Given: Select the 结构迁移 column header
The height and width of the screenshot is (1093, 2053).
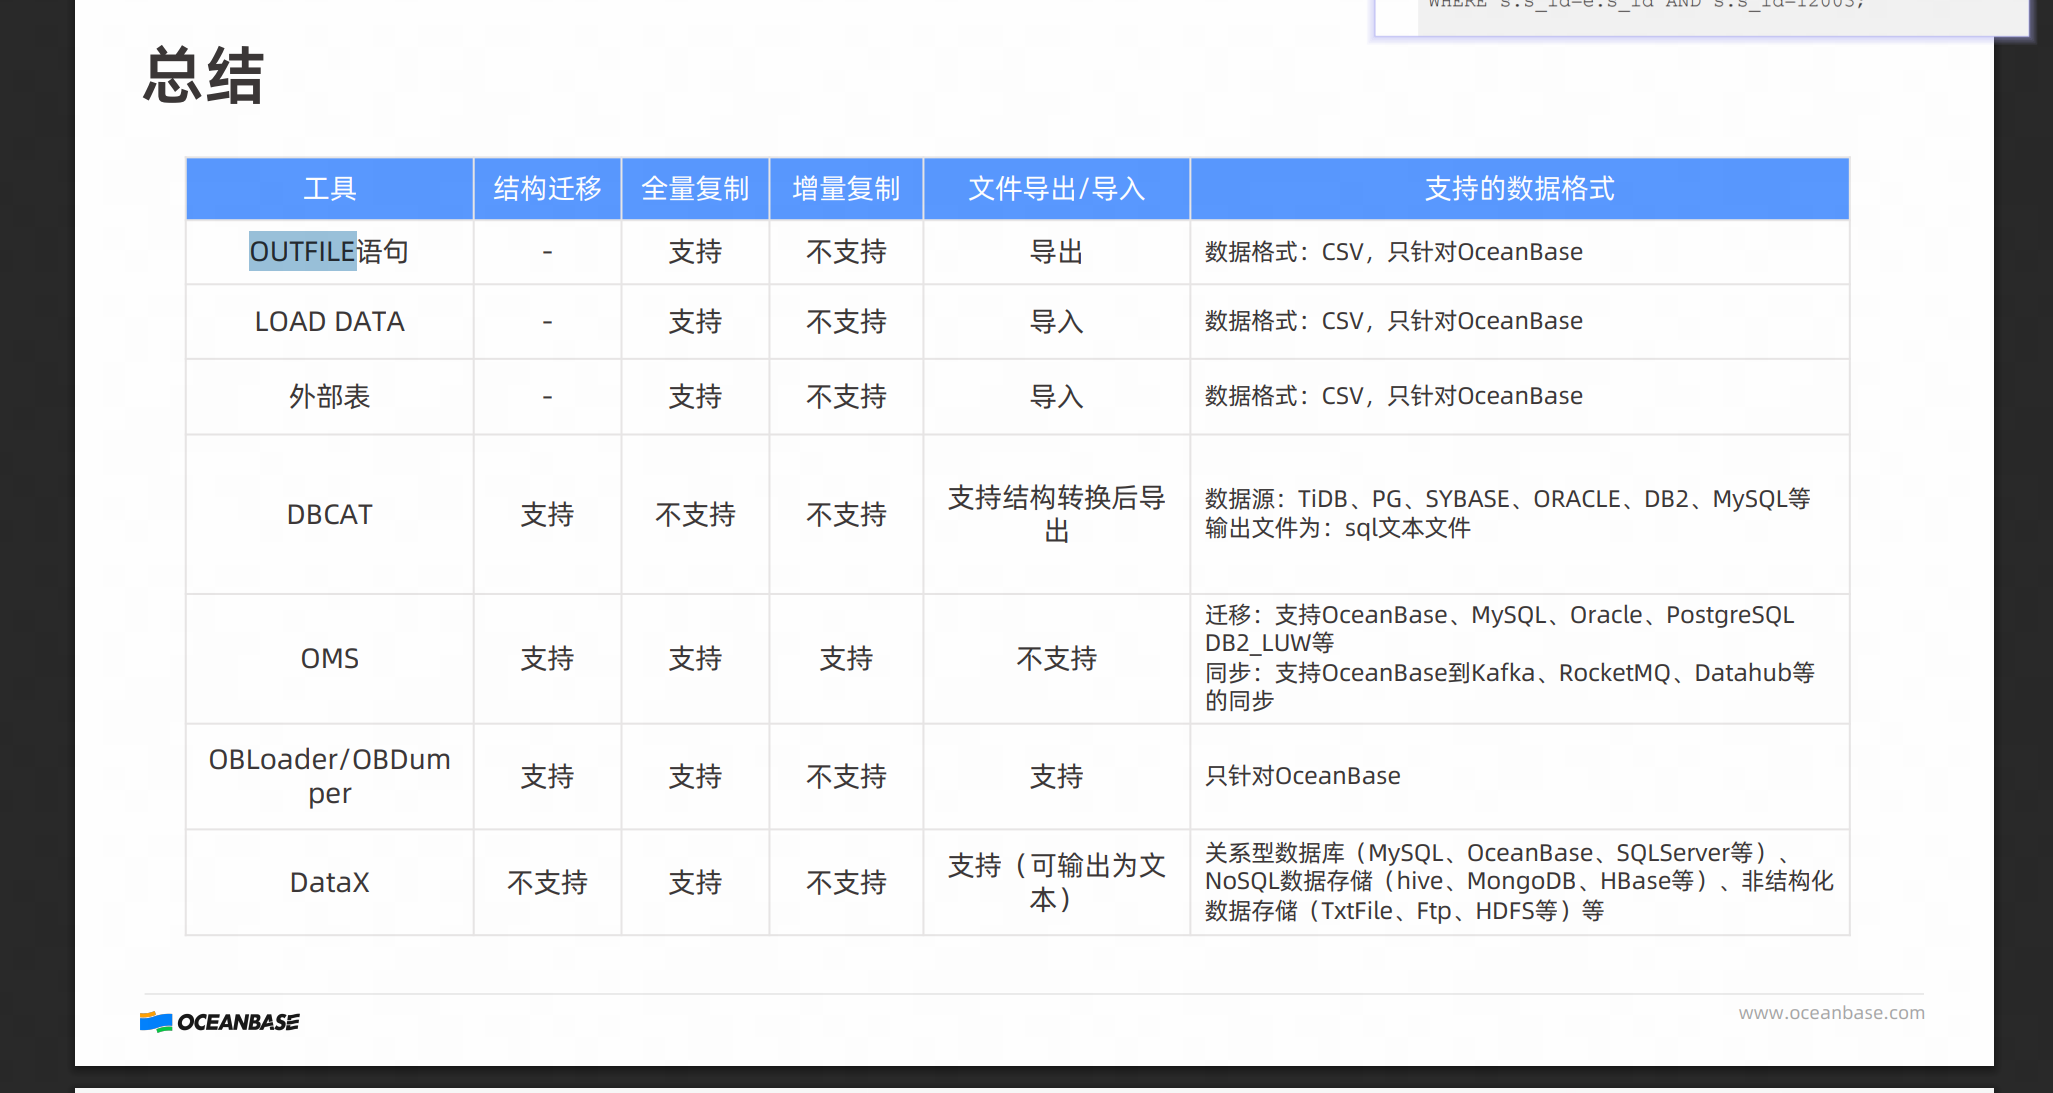Looking at the screenshot, I should 547,189.
